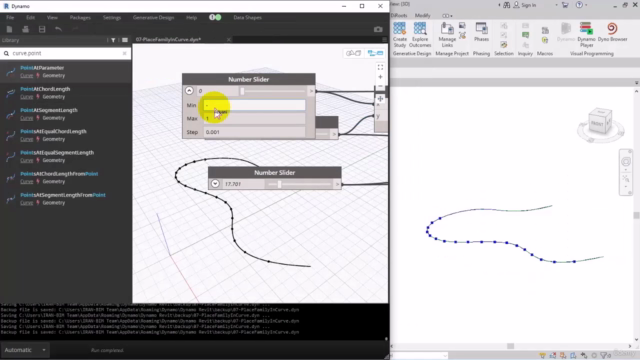Click Phases in Revit ribbon
This screenshot has height=360, width=640.
pyautogui.click(x=481, y=32)
